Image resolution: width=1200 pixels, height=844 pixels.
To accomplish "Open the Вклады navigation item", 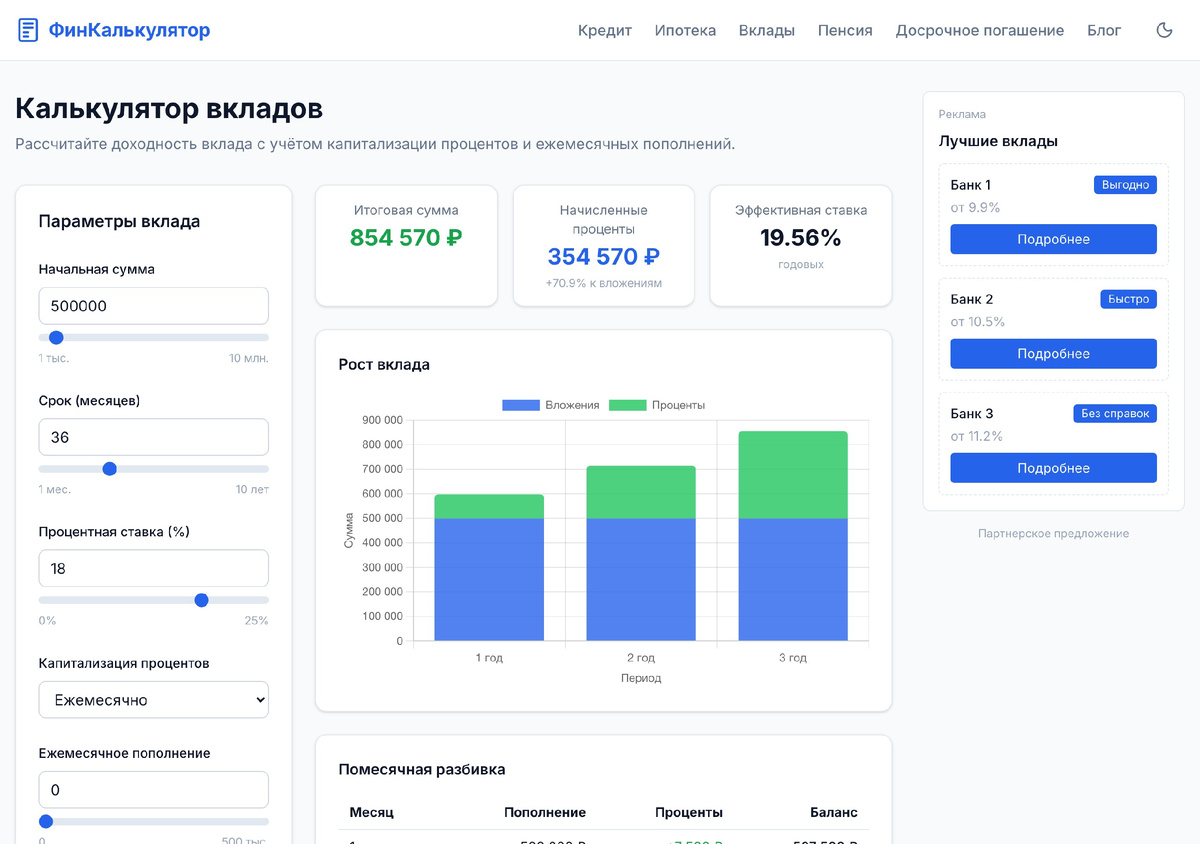I will point(767,30).
